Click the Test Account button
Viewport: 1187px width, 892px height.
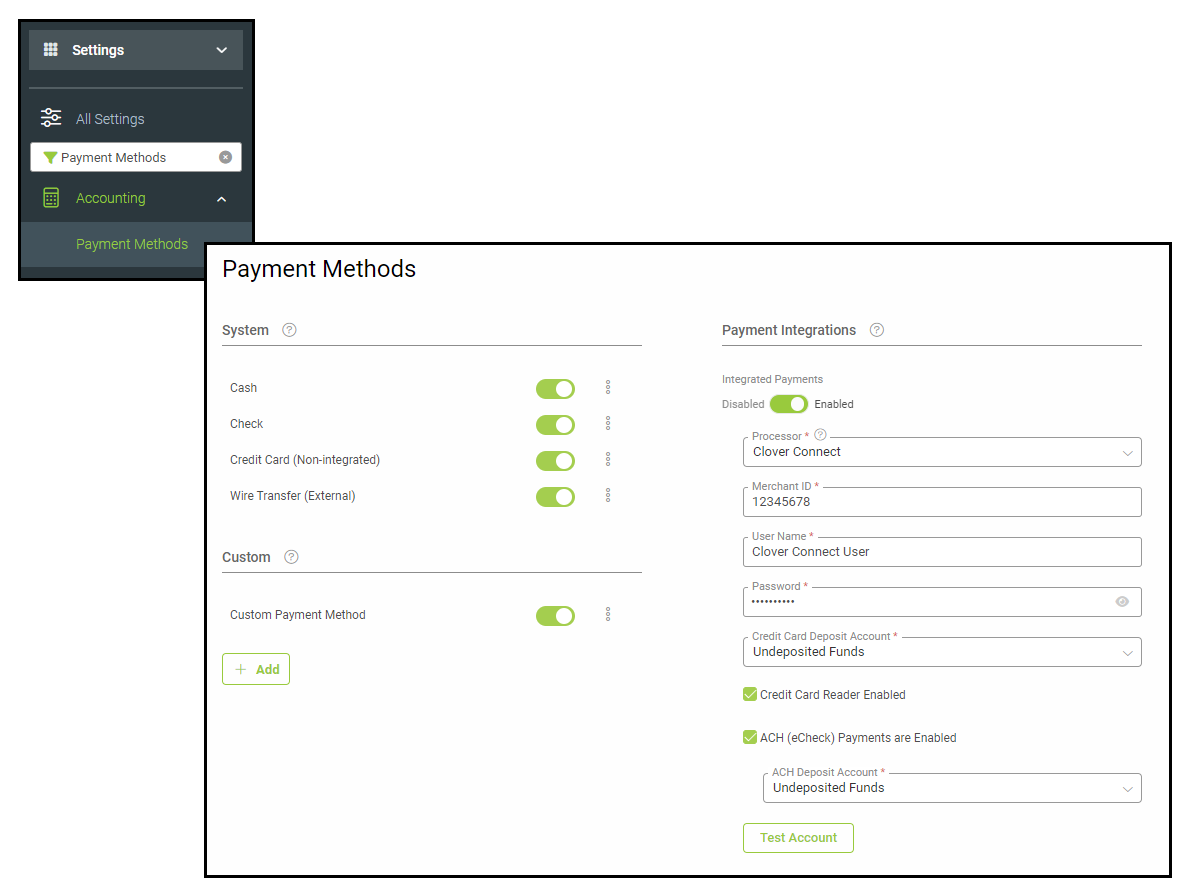point(798,837)
